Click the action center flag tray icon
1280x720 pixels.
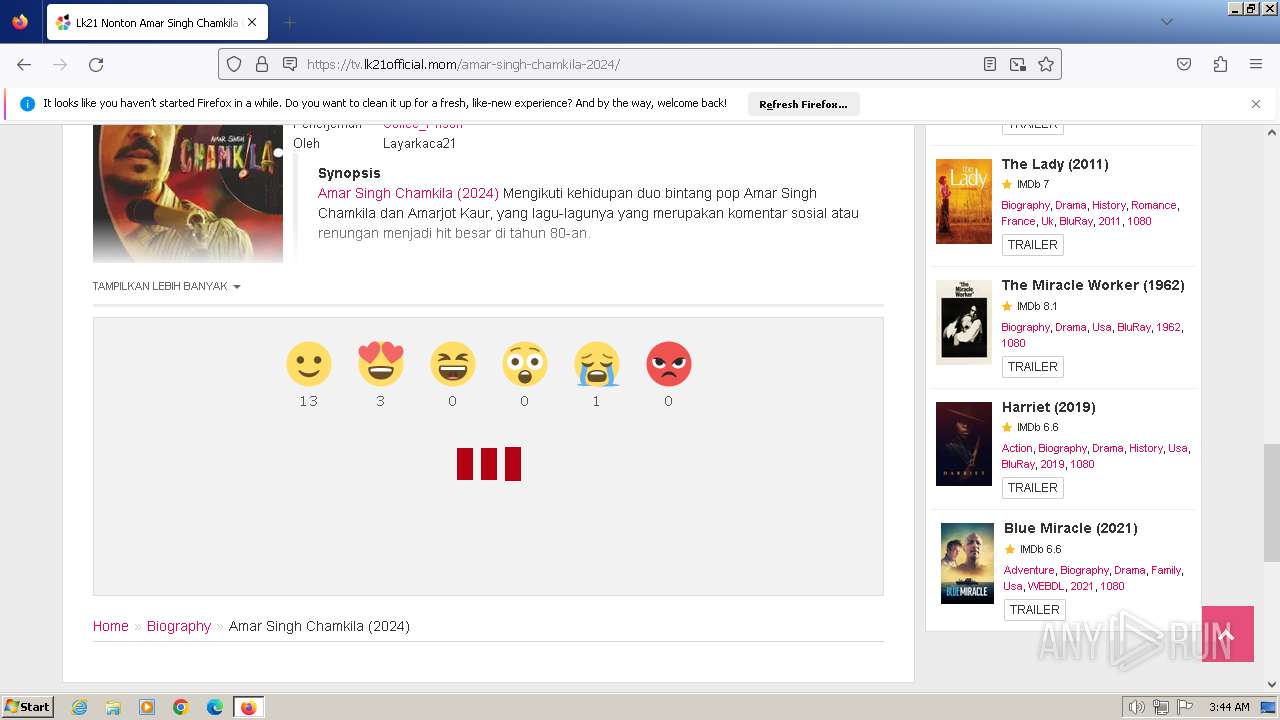[x=1184, y=707]
